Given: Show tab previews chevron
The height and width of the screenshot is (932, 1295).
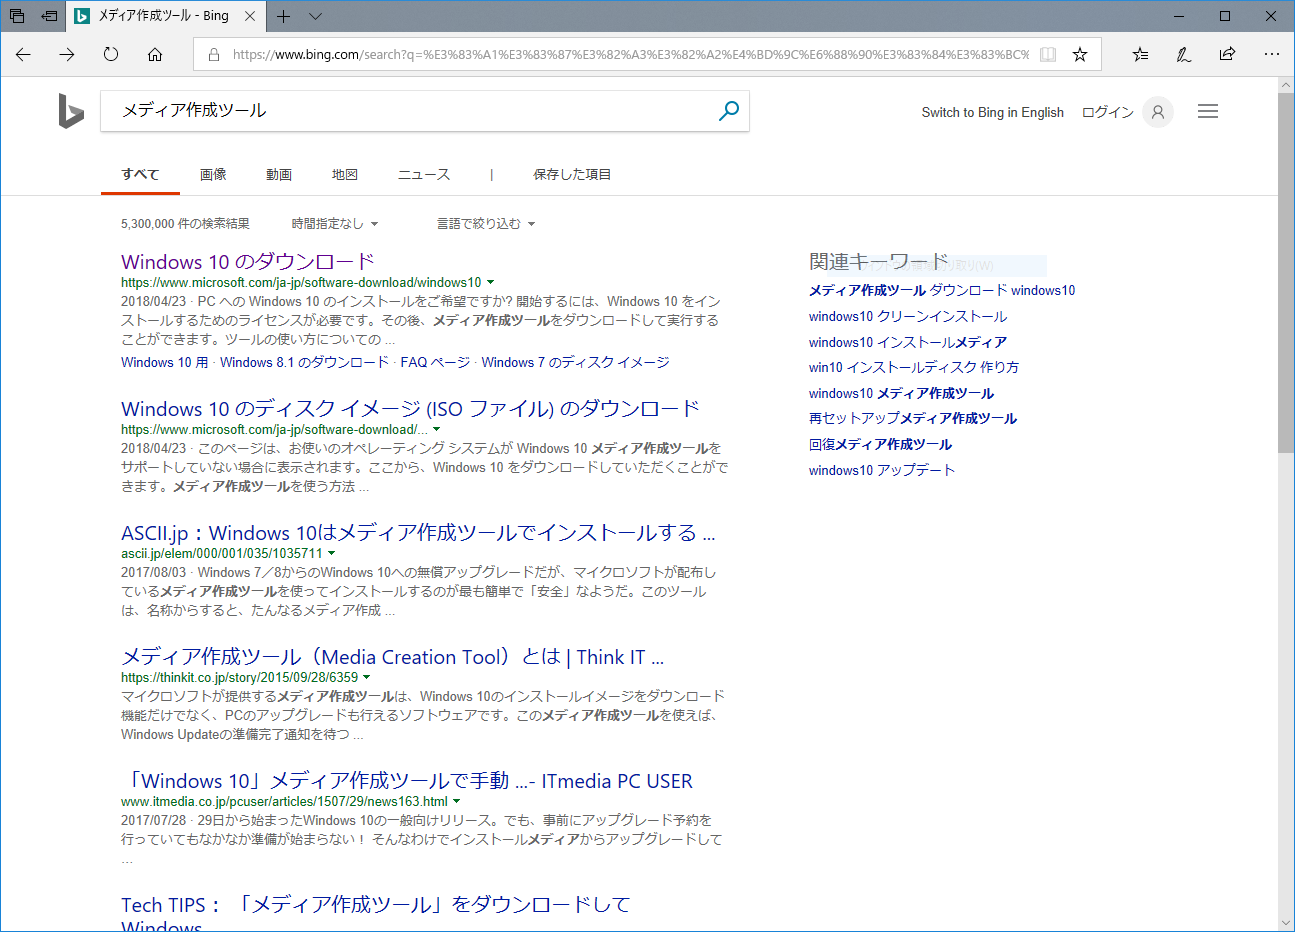Looking at the screenshot, I should pyautogui.click(x=316, y=16).
